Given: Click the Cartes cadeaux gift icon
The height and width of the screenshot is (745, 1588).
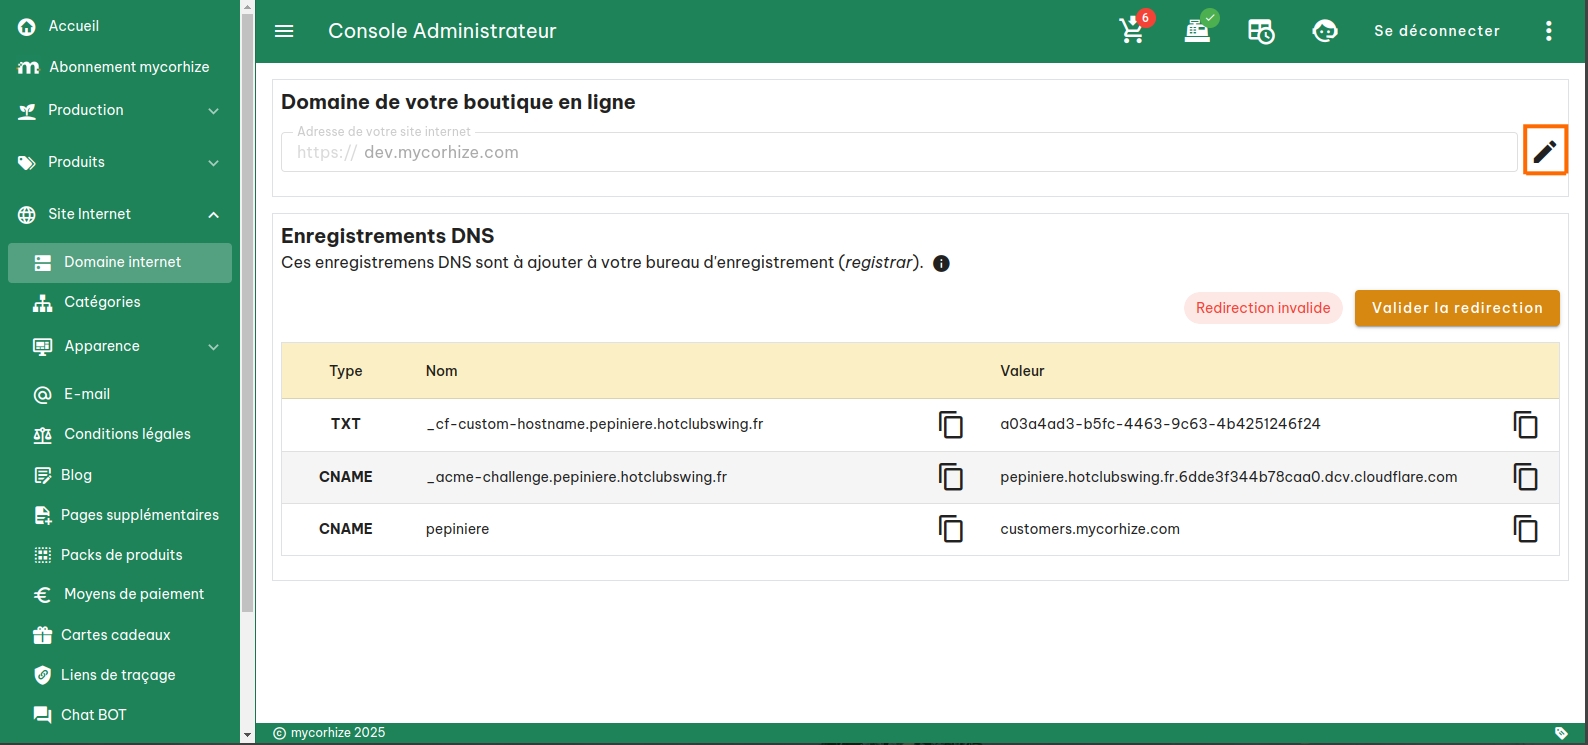Looking at the screenshot, I should pyautogui.click(x=42, y=635).
